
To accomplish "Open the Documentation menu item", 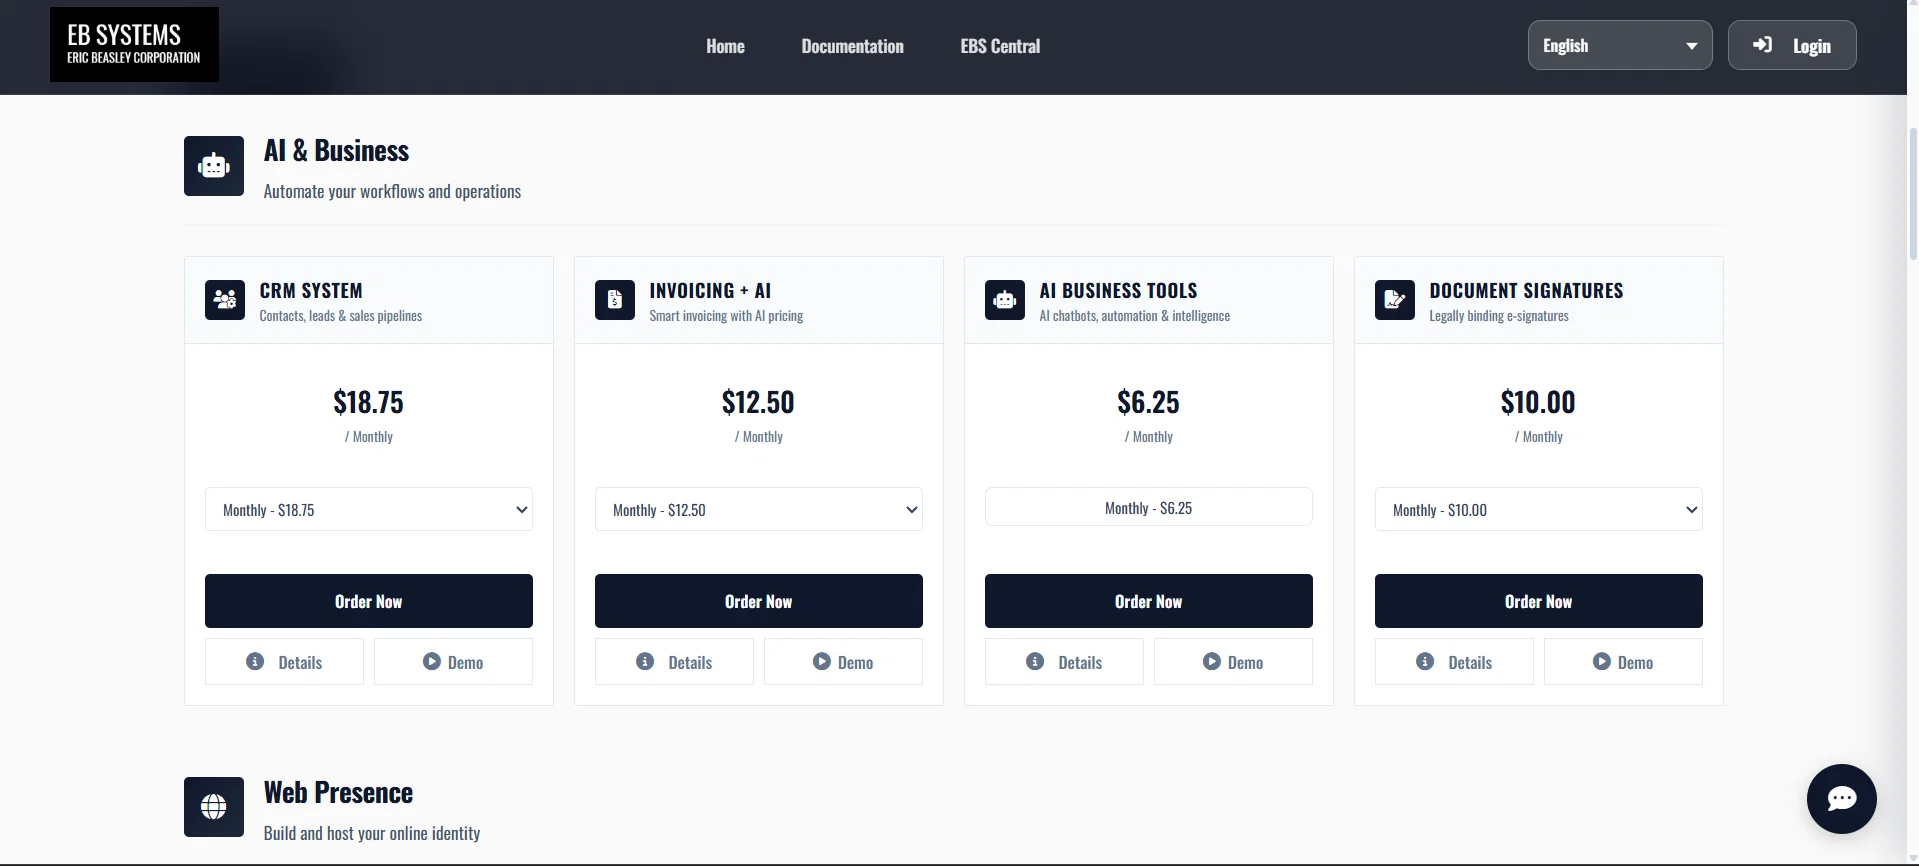I will point(852,46).
